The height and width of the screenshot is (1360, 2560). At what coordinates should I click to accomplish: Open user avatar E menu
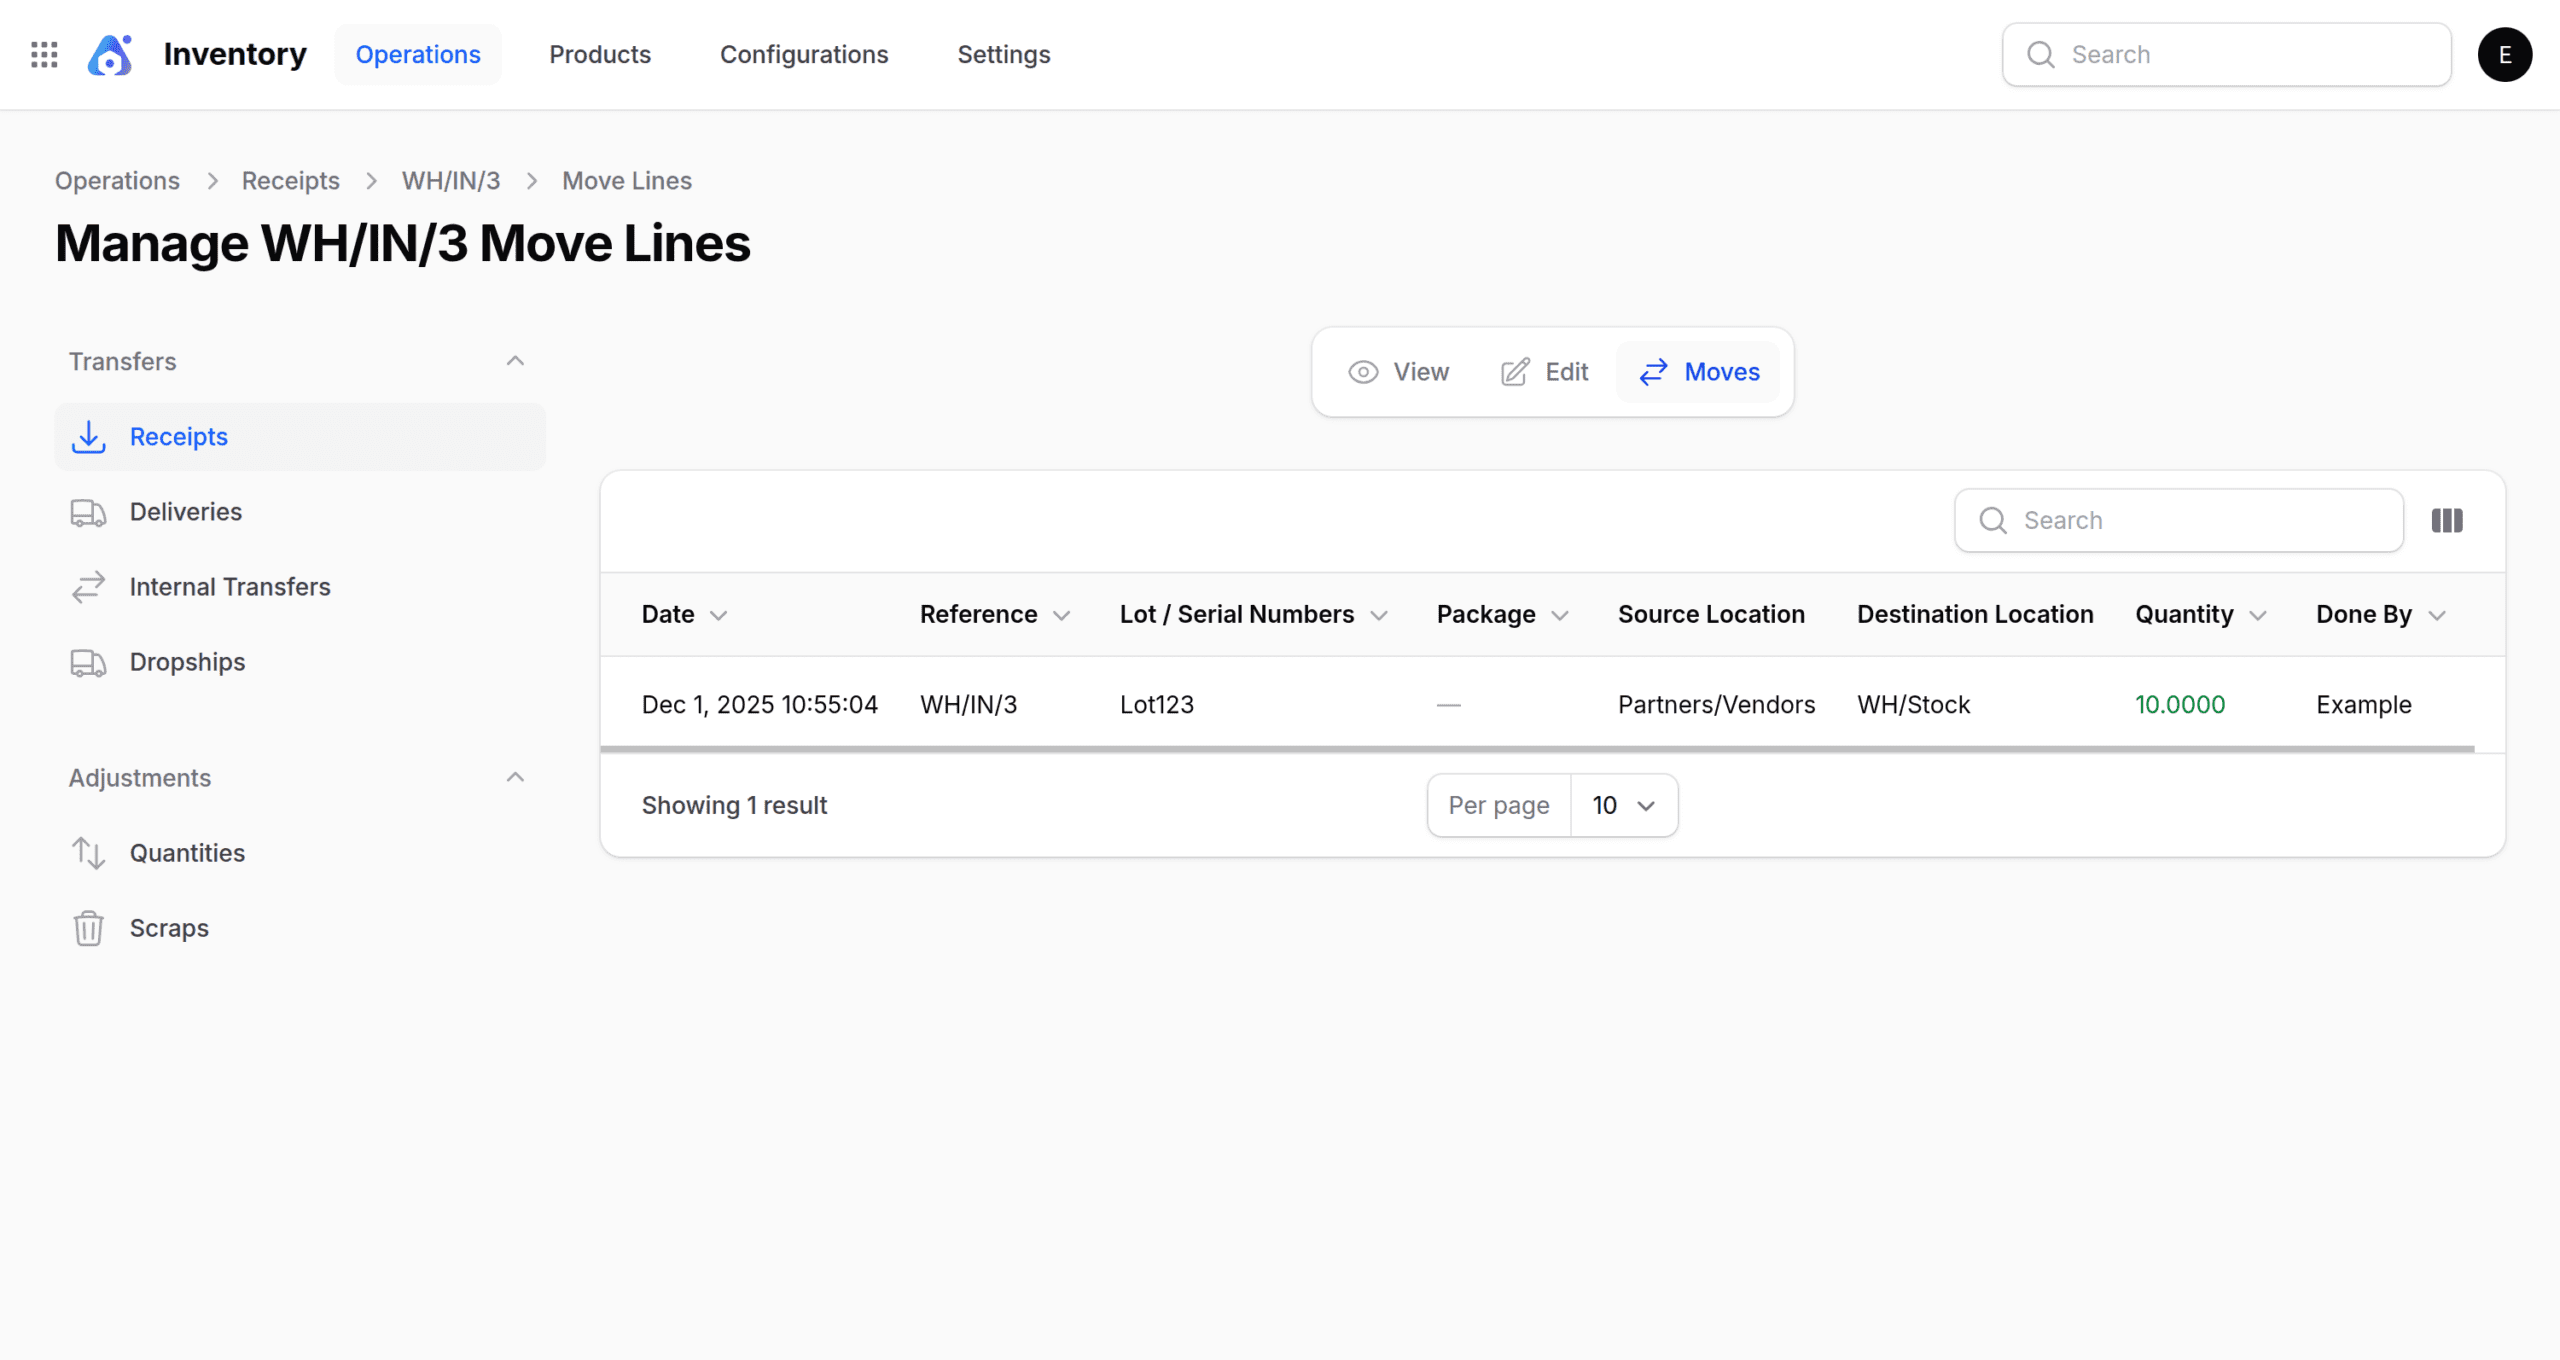click(x=2504, y=54)
